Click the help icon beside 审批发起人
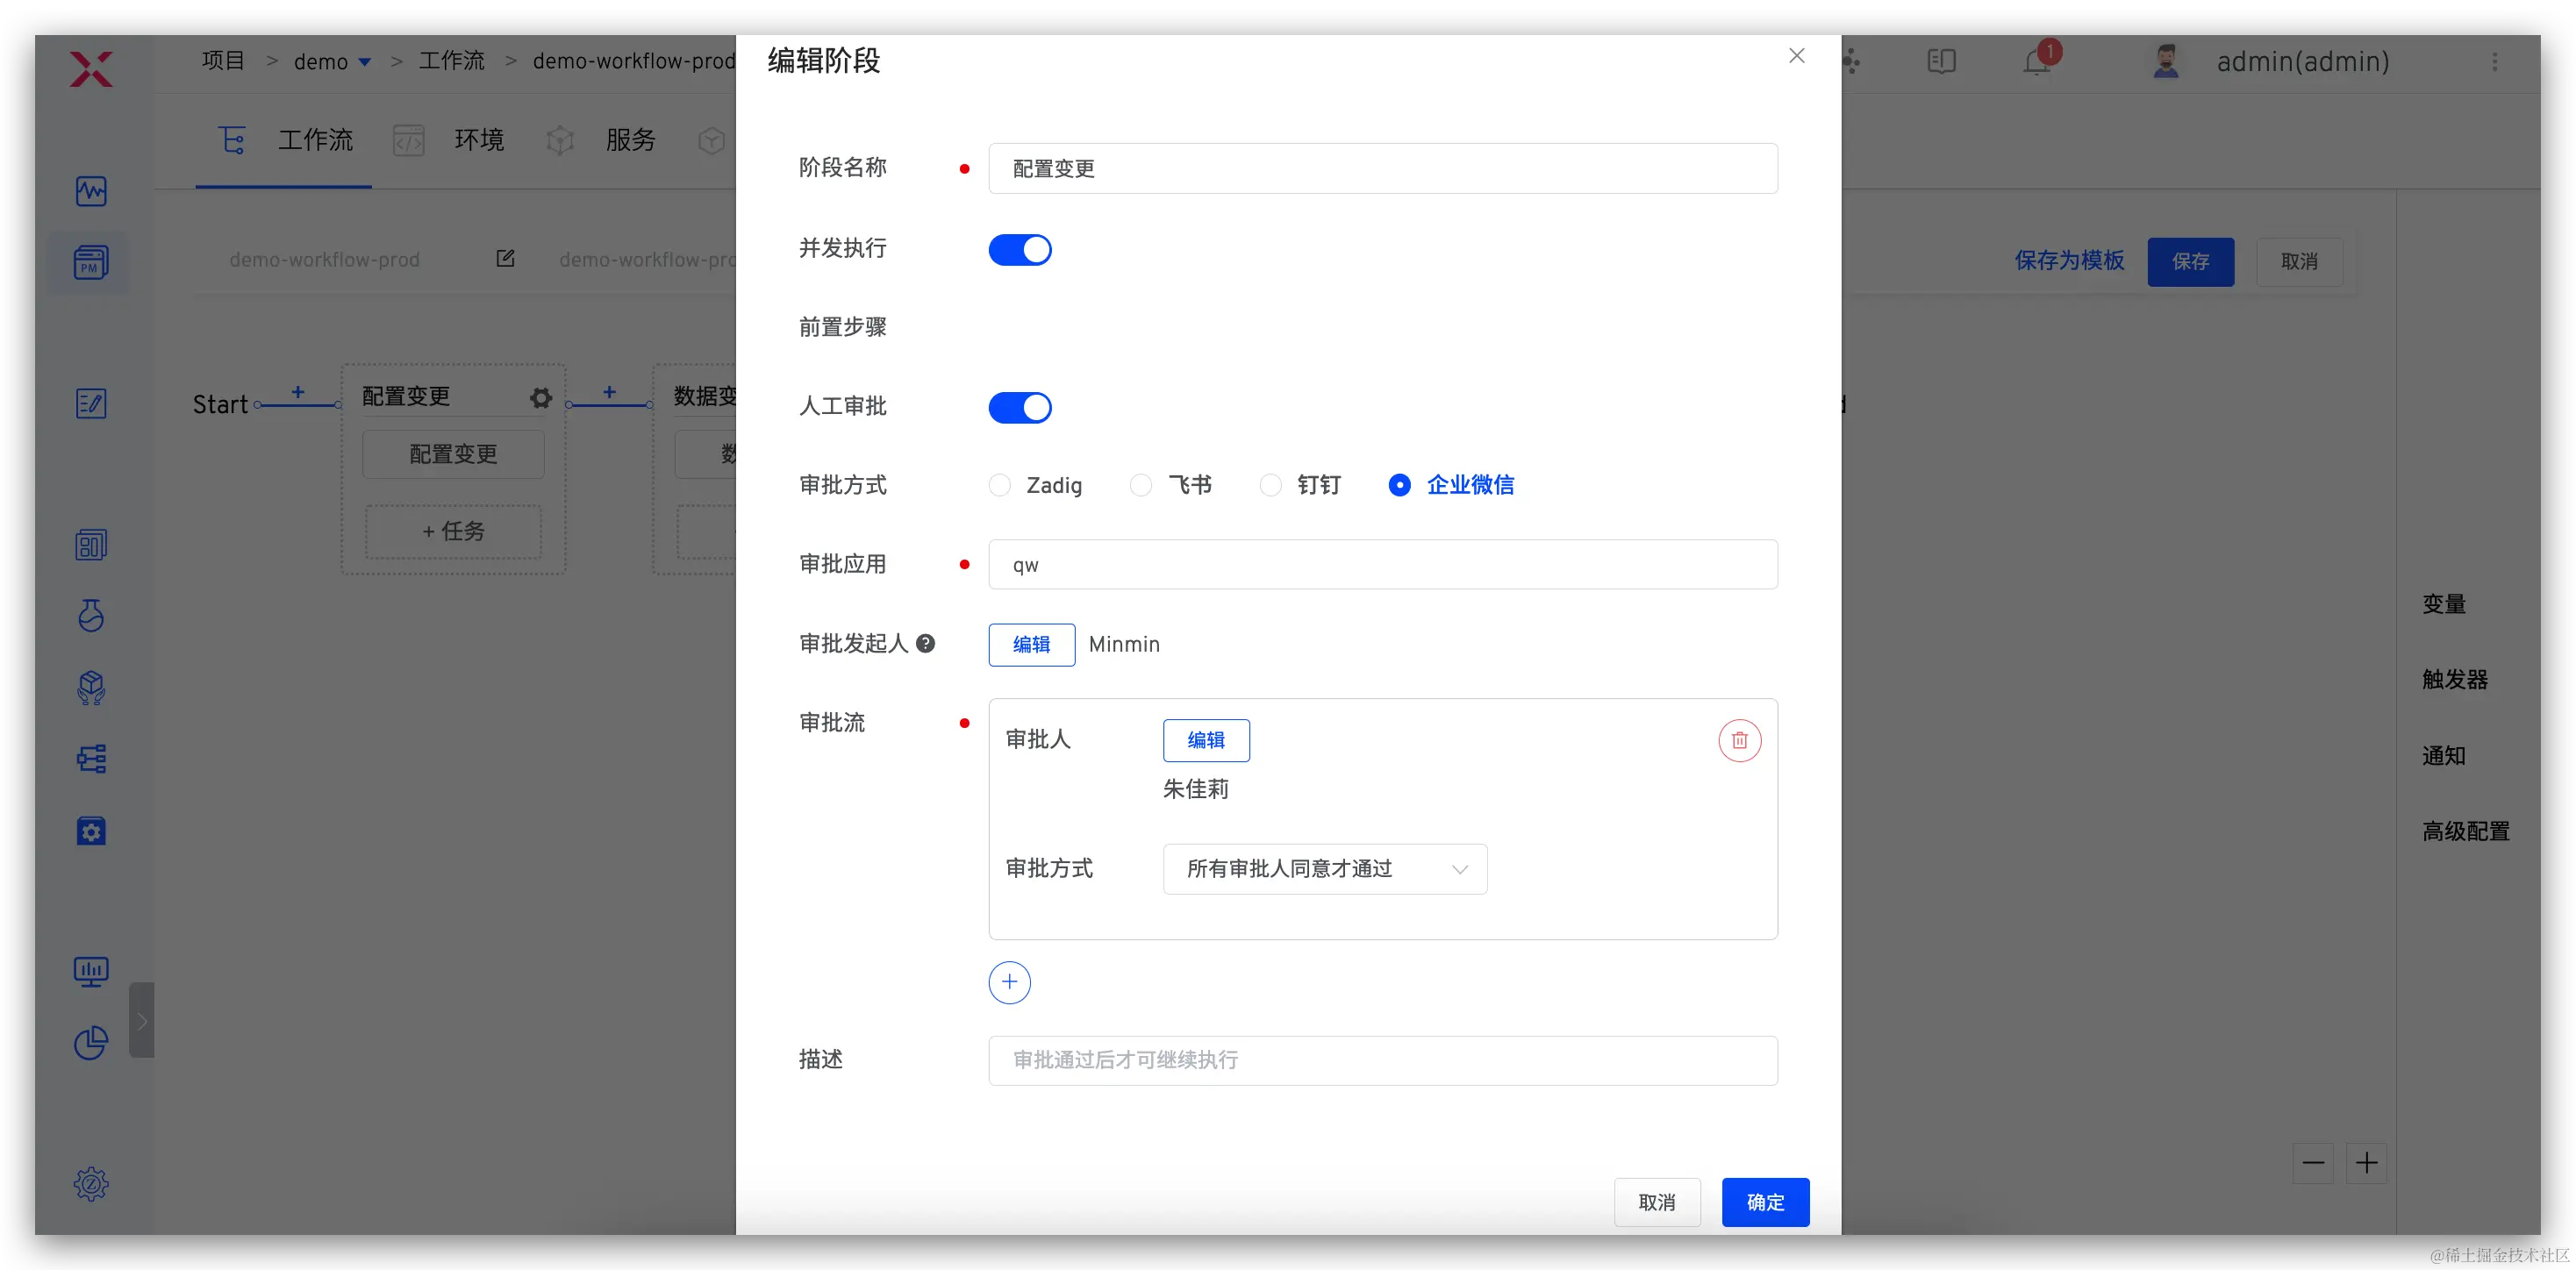2576x1270 pixels. [926, 644]
